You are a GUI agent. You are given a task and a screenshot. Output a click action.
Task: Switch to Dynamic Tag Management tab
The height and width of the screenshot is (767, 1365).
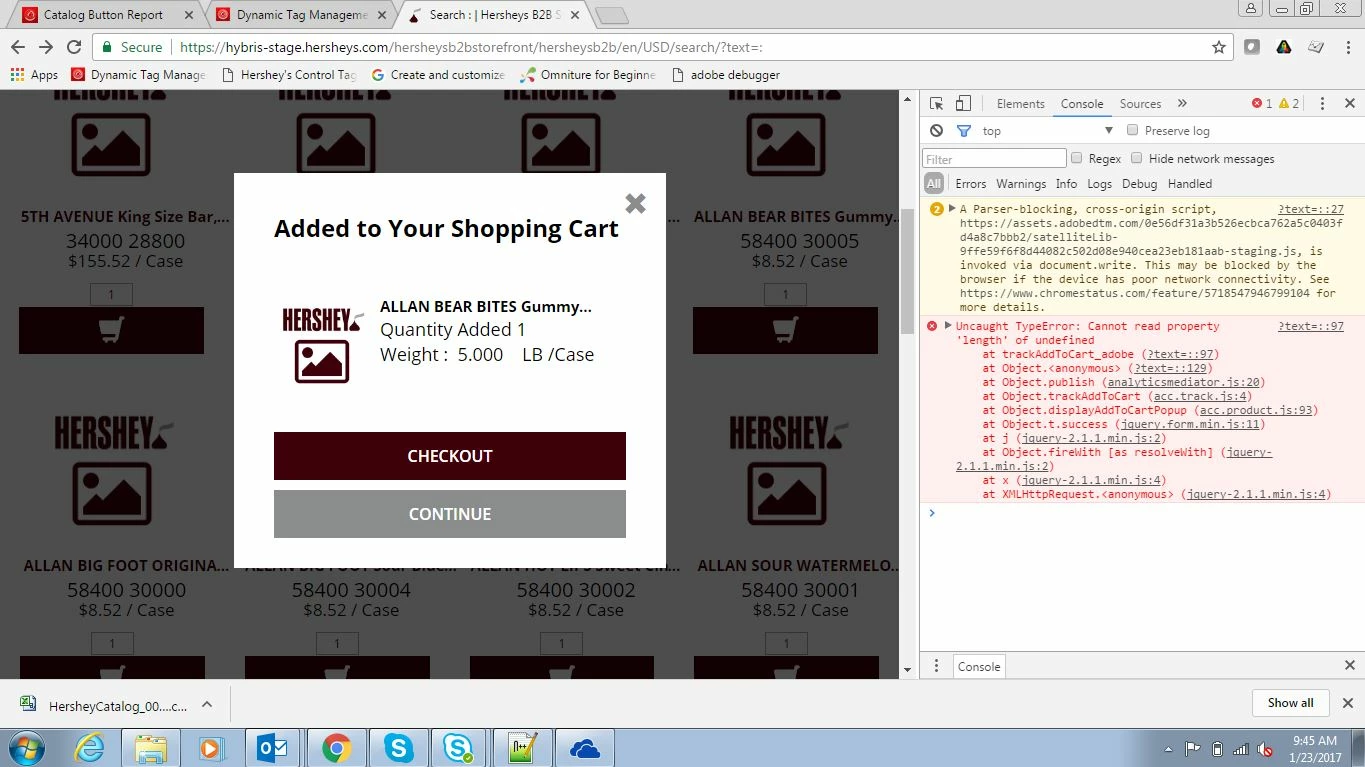pyautogui.click(x=302, y=15)
